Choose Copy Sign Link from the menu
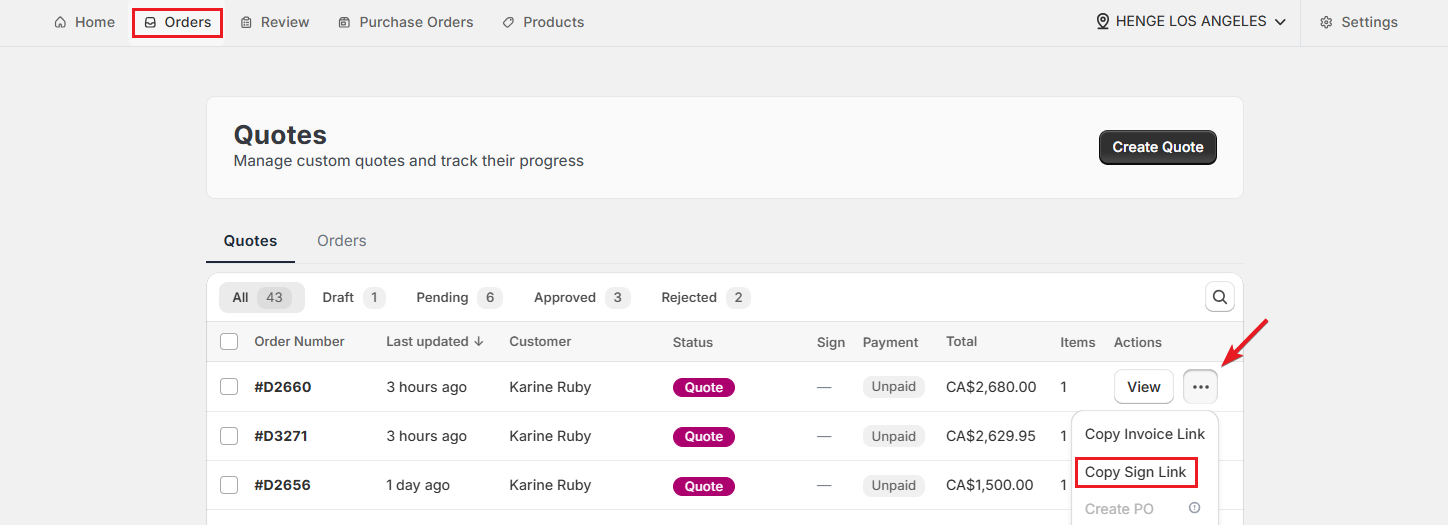 pos(1136,472)
